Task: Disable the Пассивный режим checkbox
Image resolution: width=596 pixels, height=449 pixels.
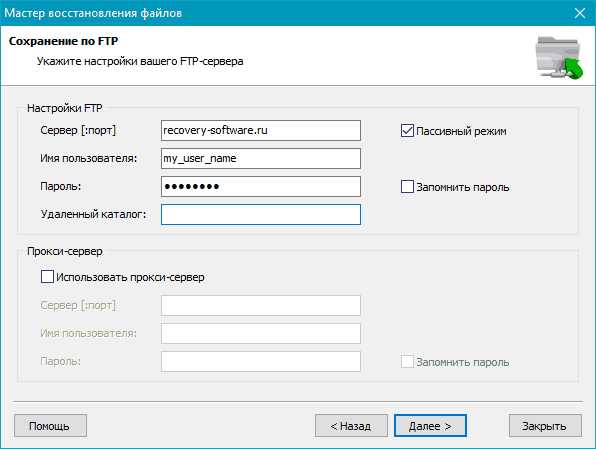Action: coord(407,131)
